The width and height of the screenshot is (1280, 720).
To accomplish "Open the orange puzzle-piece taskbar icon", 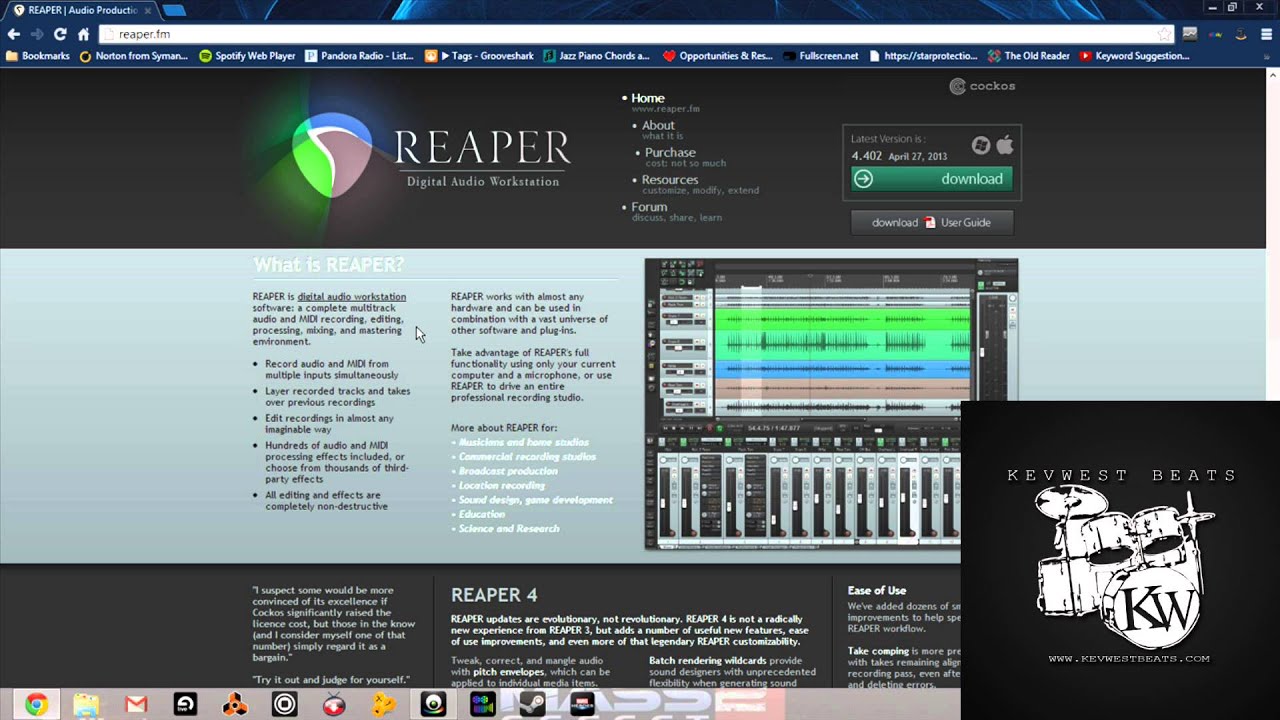I will [x=383, y=705].
